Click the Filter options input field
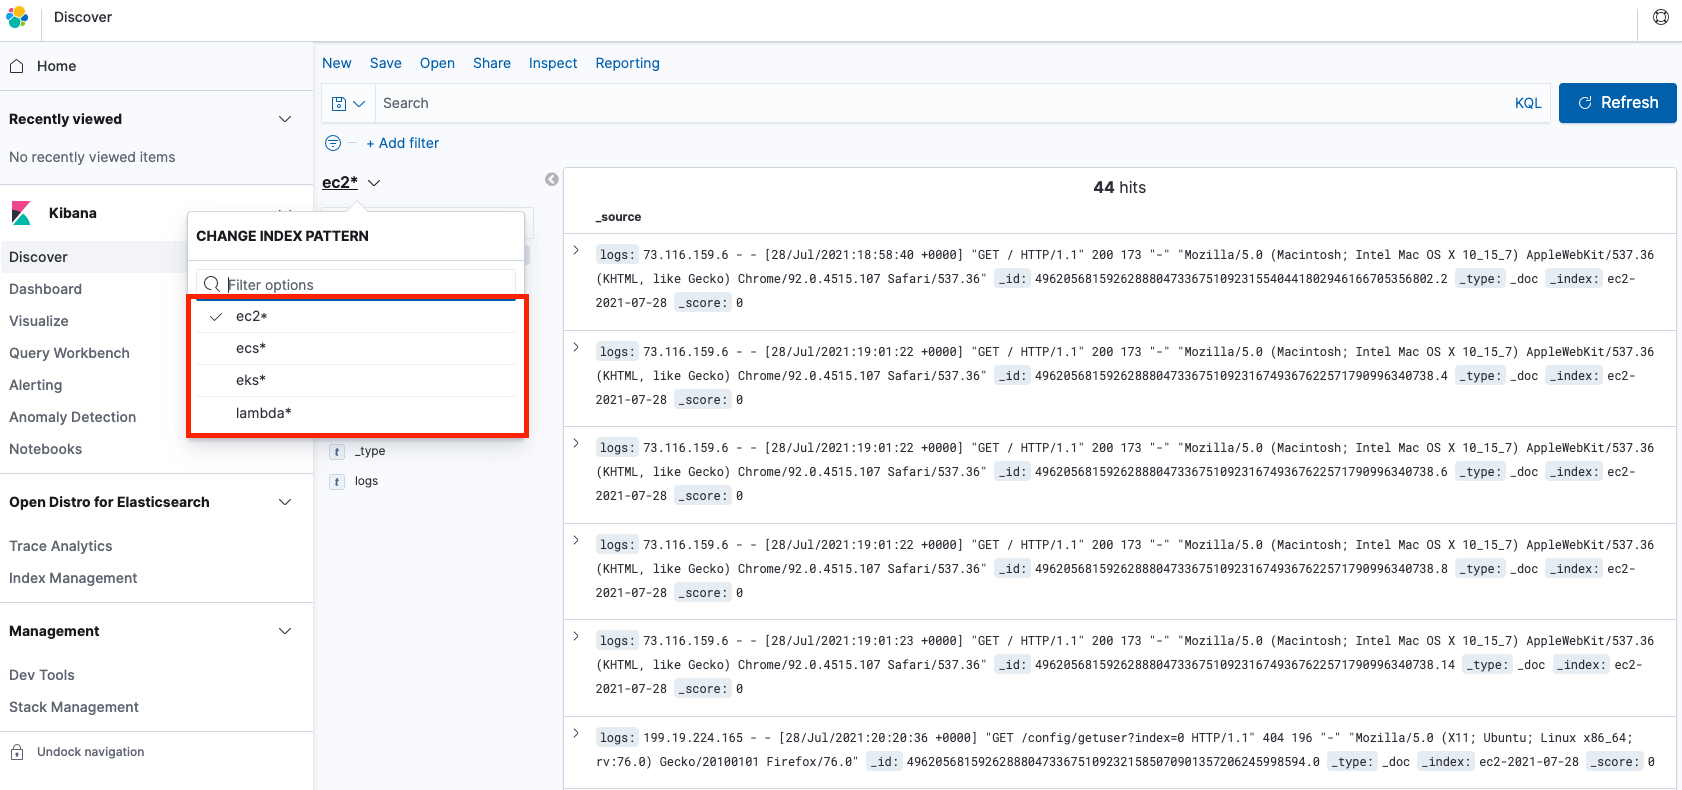This screenshot has height=790, width=1682. coord(356,284)
